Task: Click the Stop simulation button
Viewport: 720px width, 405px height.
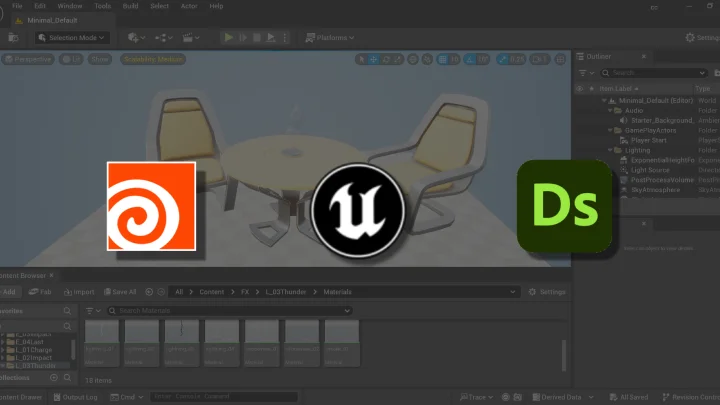Action: (x=257, y=38)
